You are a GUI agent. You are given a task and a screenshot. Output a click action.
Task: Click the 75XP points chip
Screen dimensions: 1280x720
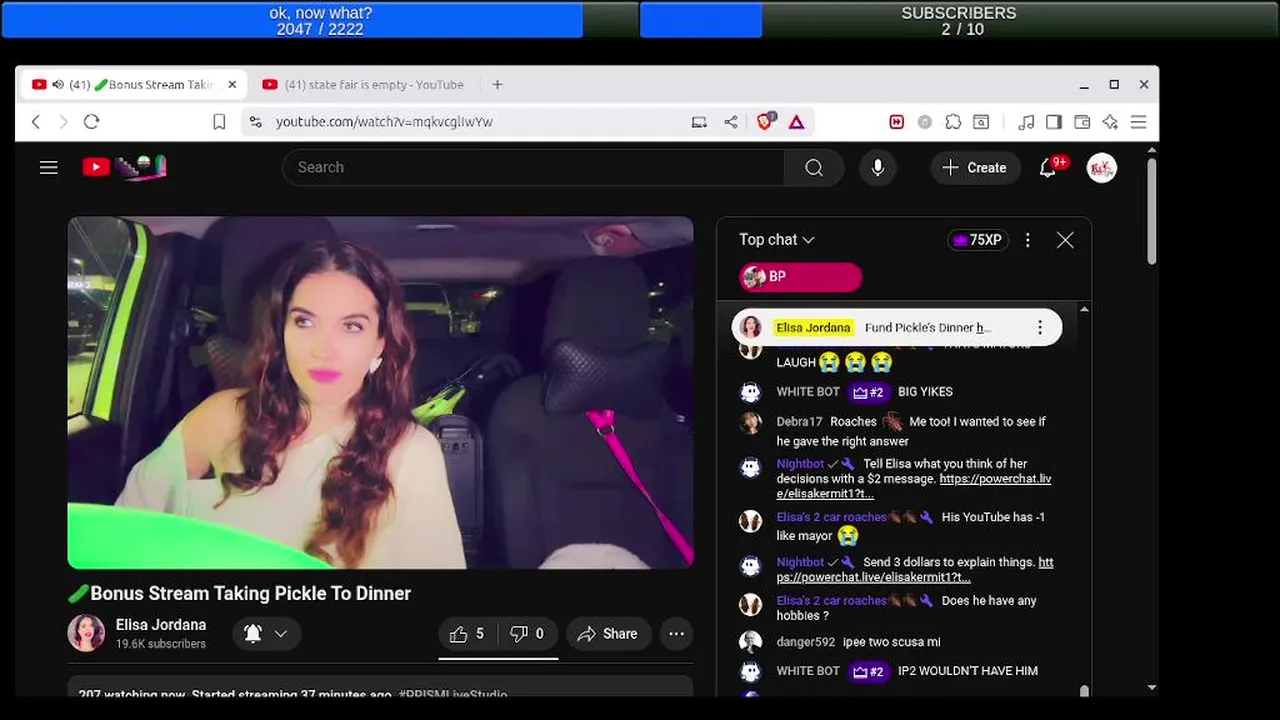click(977, 240)
